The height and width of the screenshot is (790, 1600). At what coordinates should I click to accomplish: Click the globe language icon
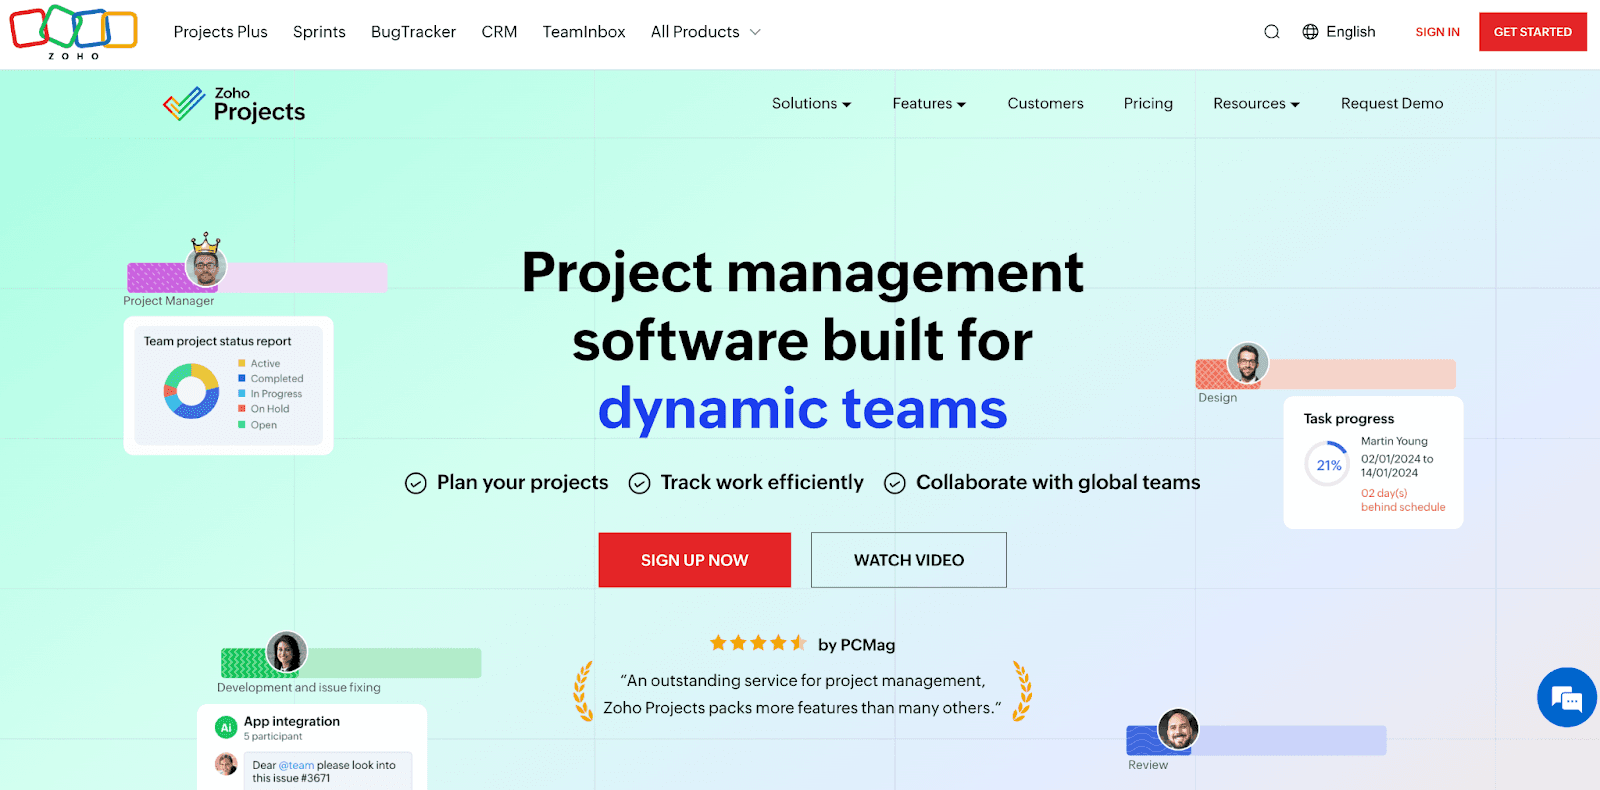pos(1310,32)
